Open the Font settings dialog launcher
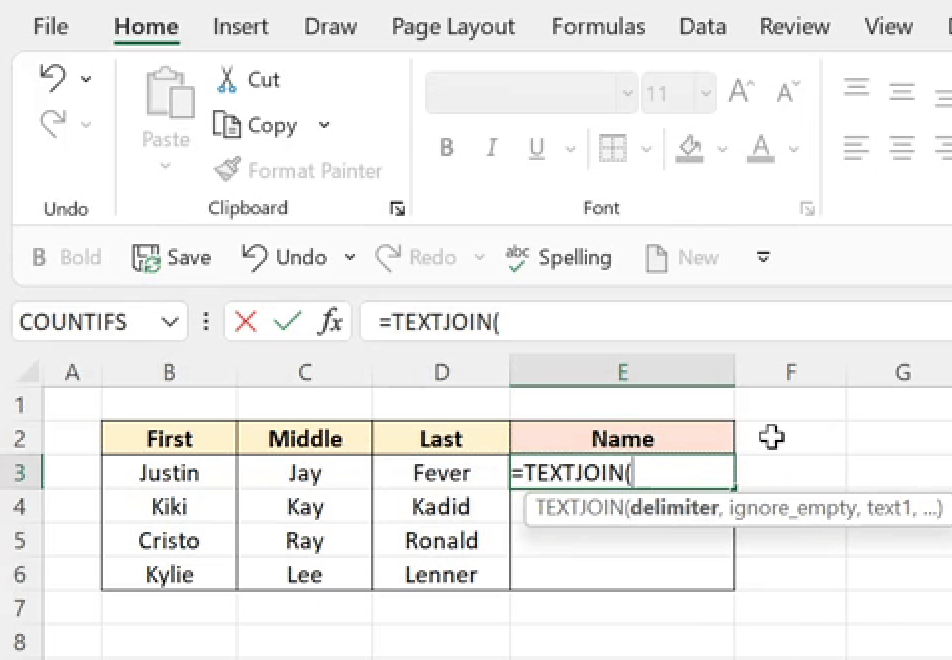The width and height of the screenshot is (952, 660). 807,209
